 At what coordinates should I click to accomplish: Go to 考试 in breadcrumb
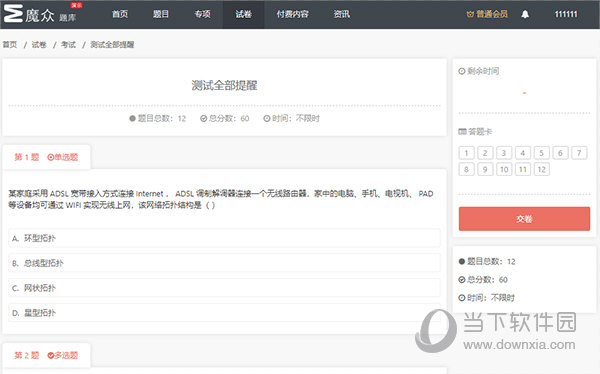(68, 45)
